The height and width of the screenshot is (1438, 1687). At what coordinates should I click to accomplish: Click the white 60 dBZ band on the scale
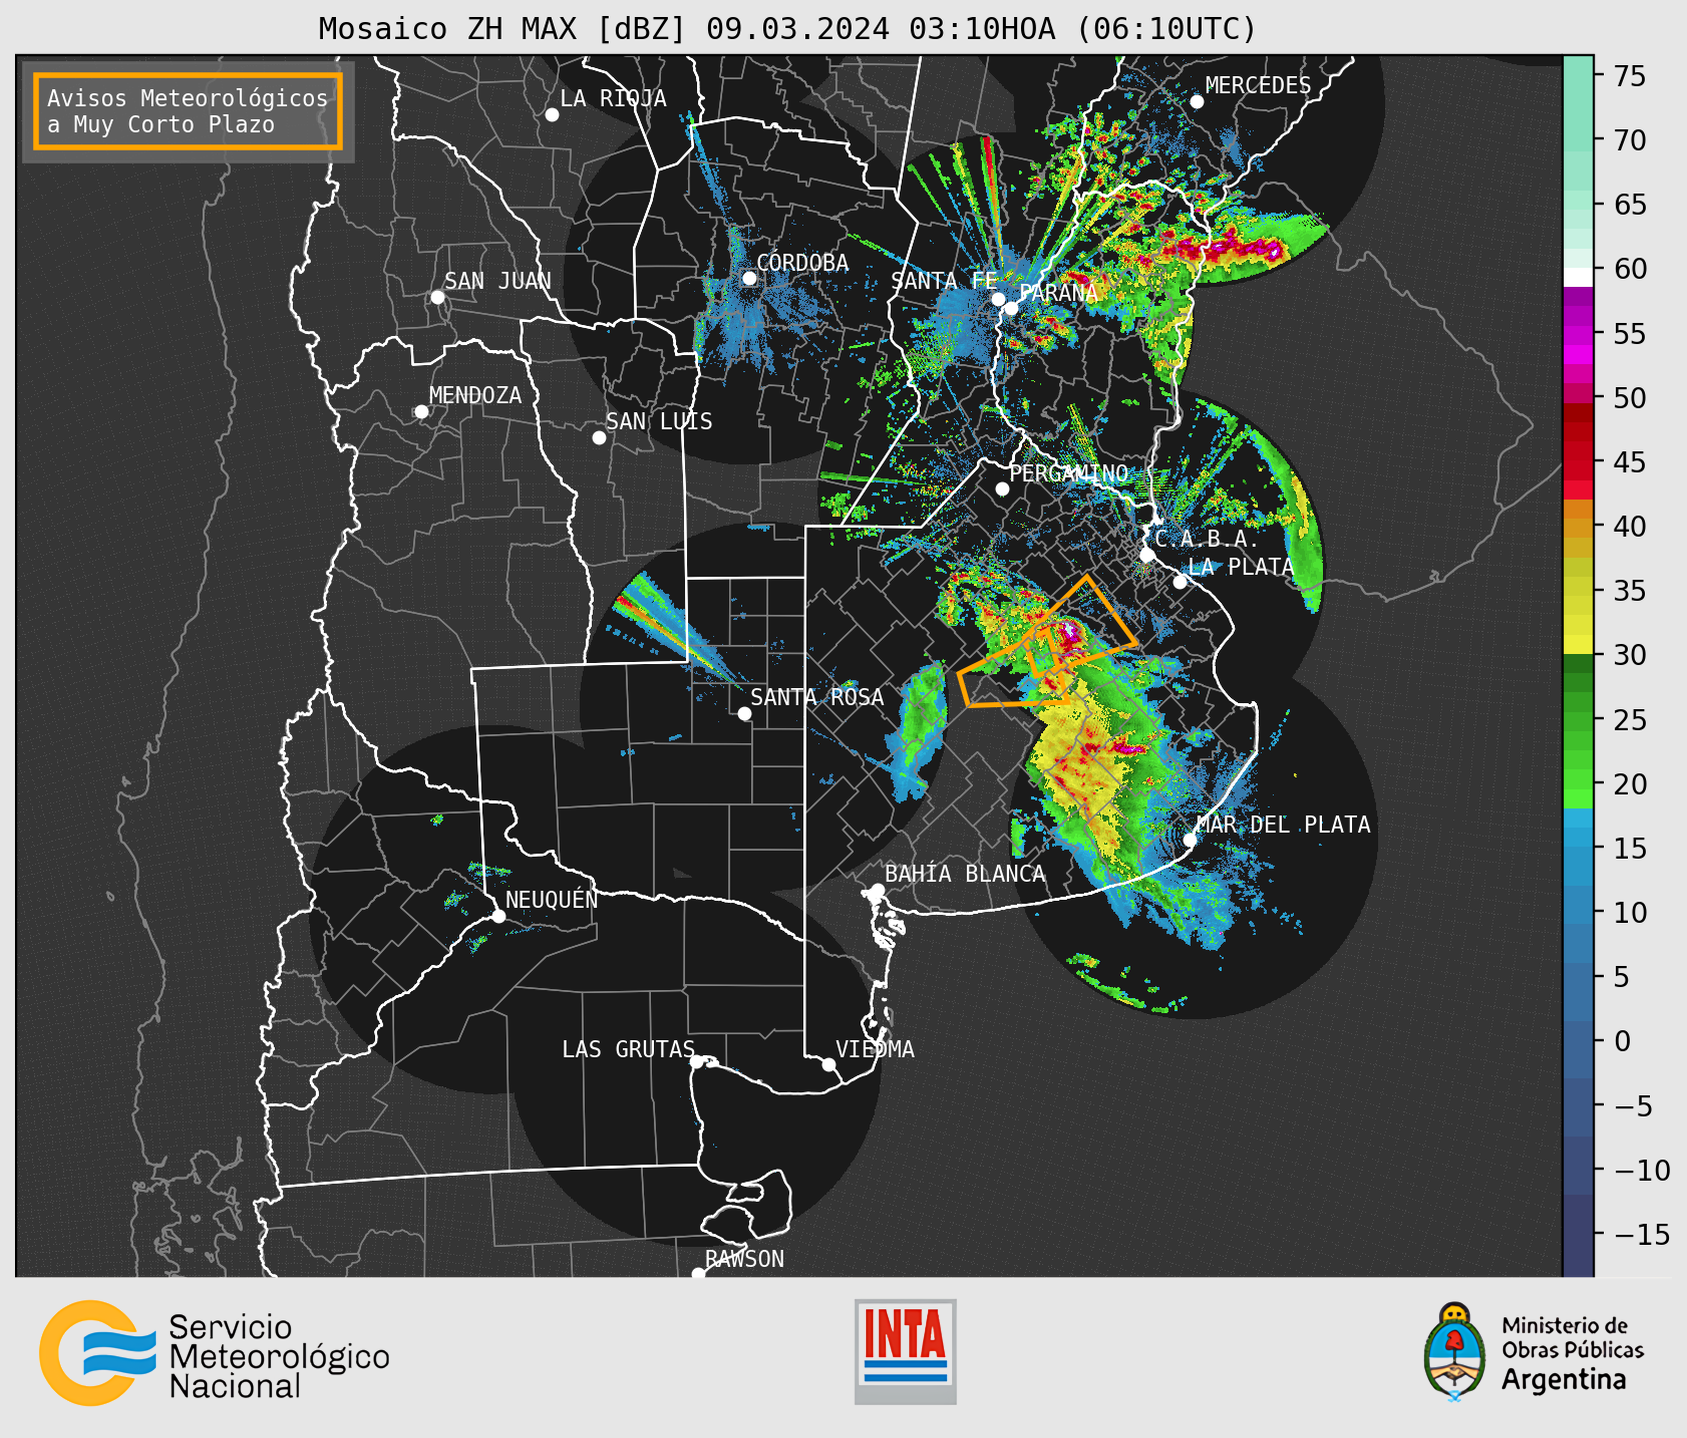tap(1578, 276)
